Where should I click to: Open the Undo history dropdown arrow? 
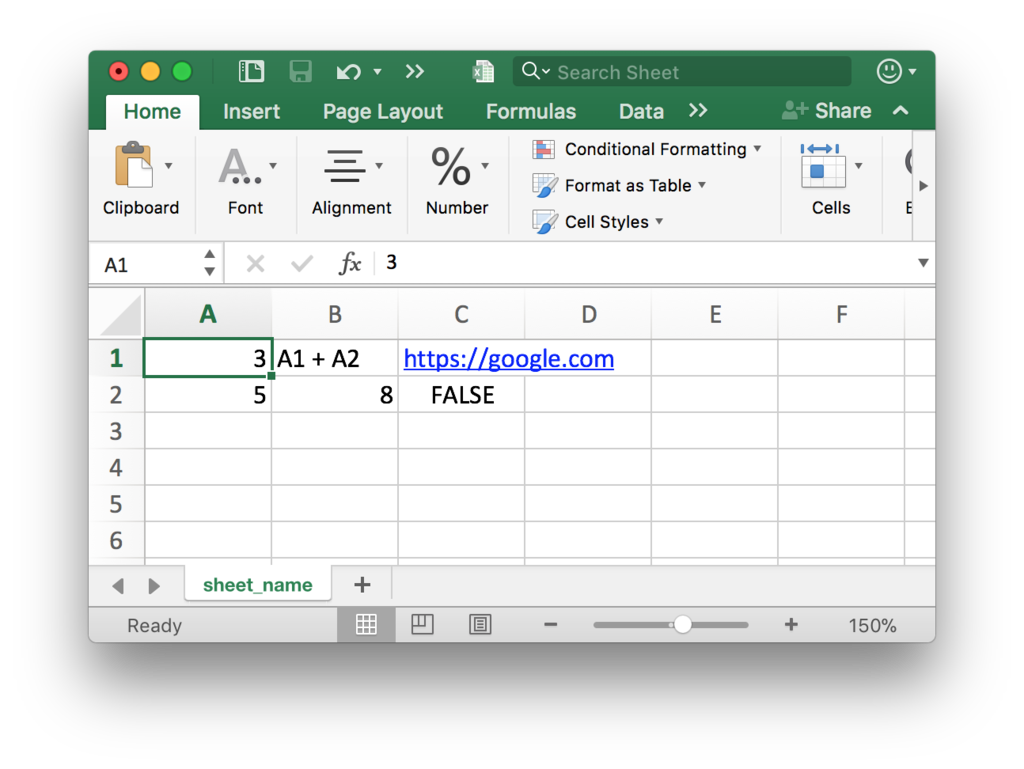coord(377,71)
